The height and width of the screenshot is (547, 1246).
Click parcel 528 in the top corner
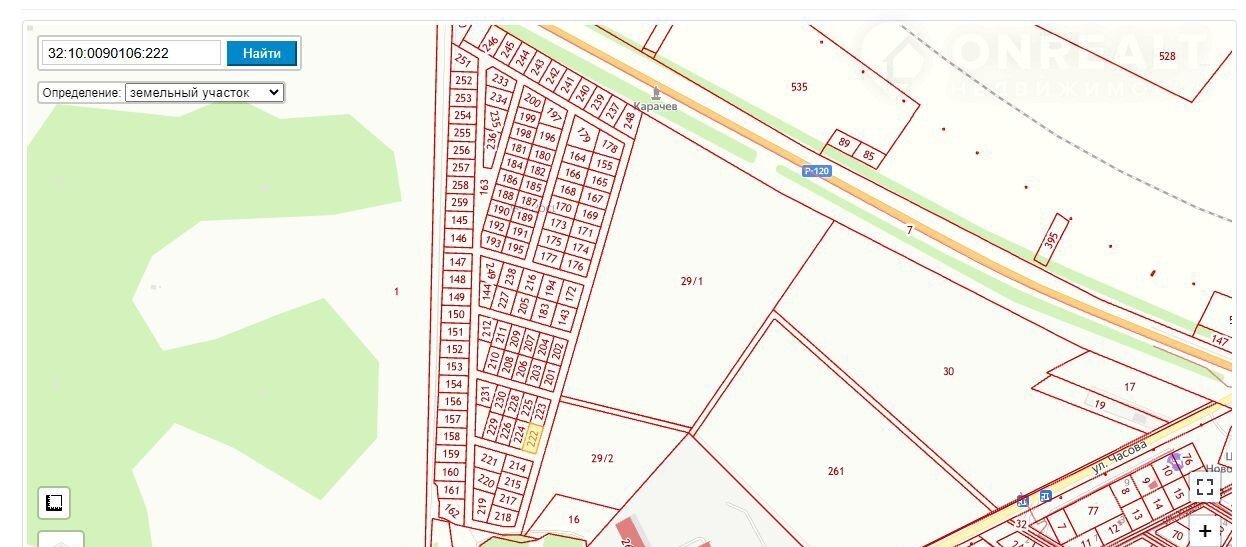tap(1167, 56)
